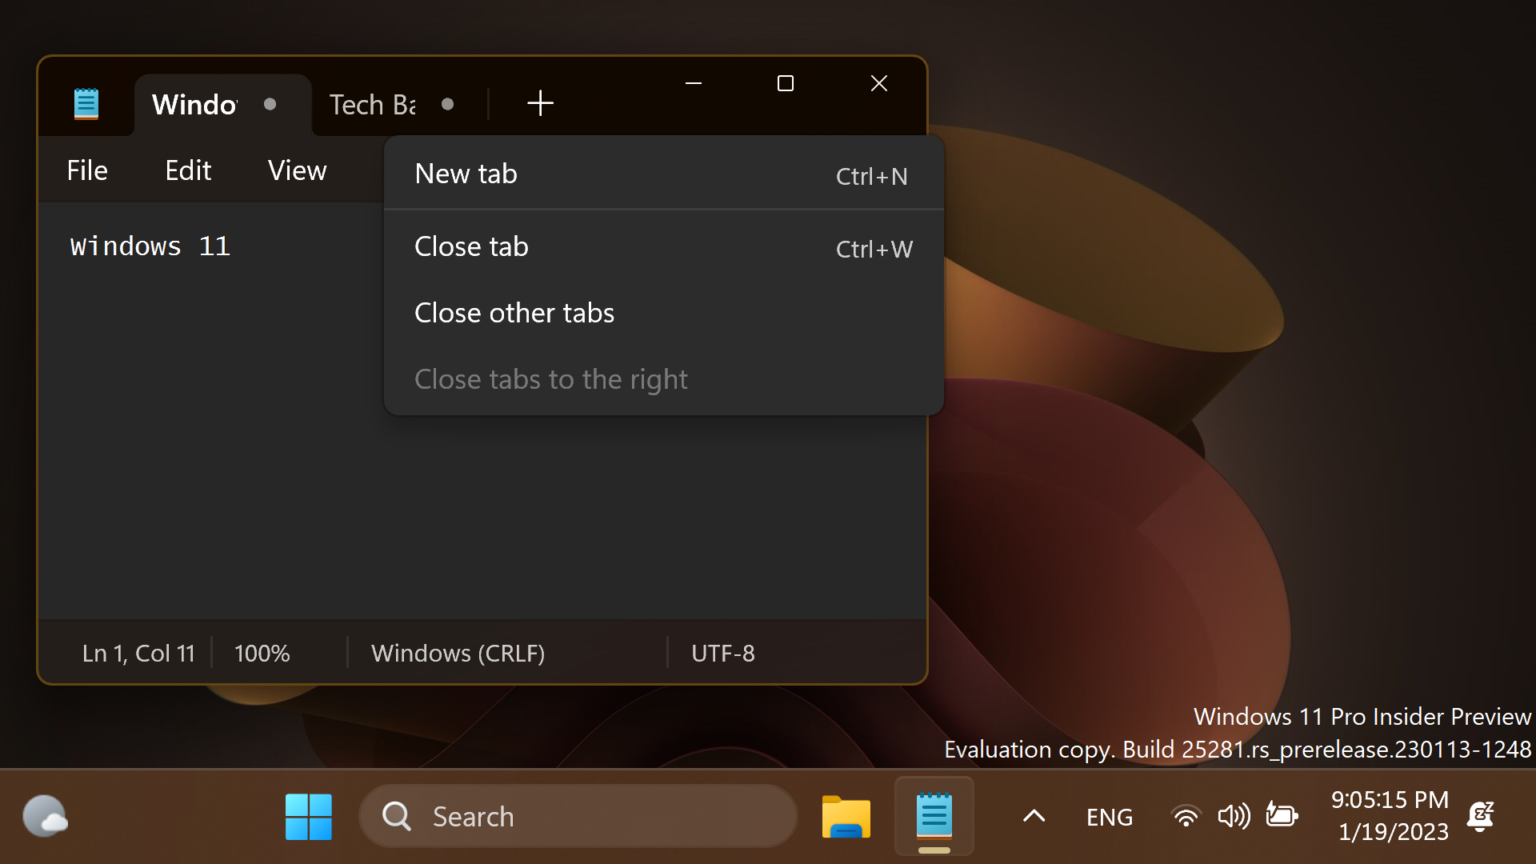Open the Start menu
This screenshot has width=1536, height=864.
tap(308, 816)
